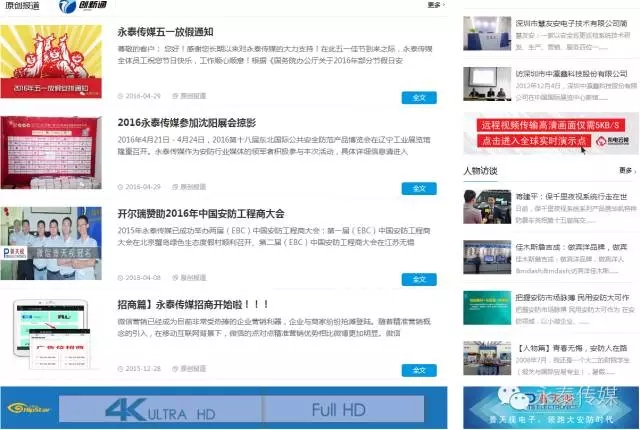
Task: Expand 更多 next to 原创报道 section
Action: click(433, 5)
